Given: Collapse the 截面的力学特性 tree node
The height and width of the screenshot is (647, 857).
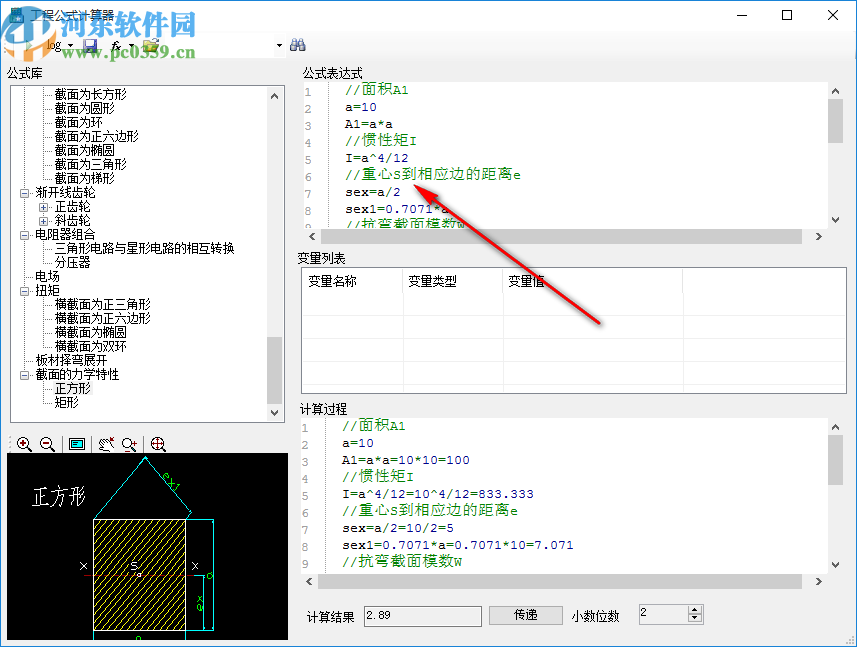Looking at the screenshot, I should point(25,375).
